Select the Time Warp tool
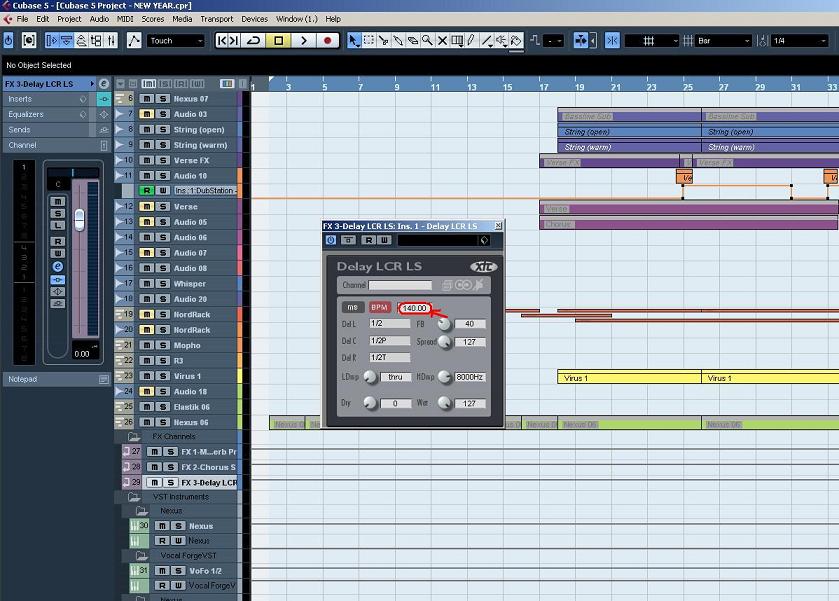Screen dimensions: 839x601 tap(457, 41)
